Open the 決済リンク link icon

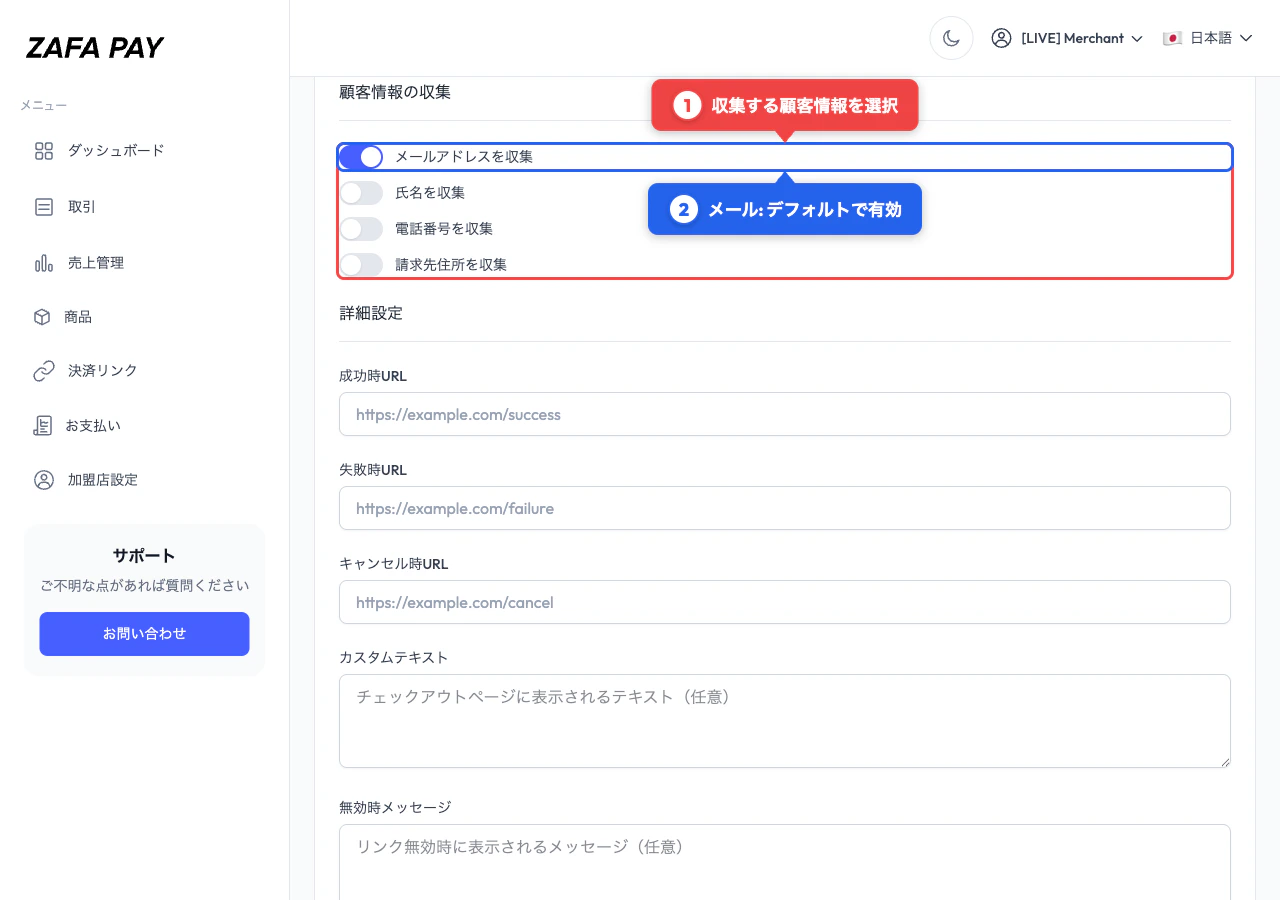(x=44, y=371)
